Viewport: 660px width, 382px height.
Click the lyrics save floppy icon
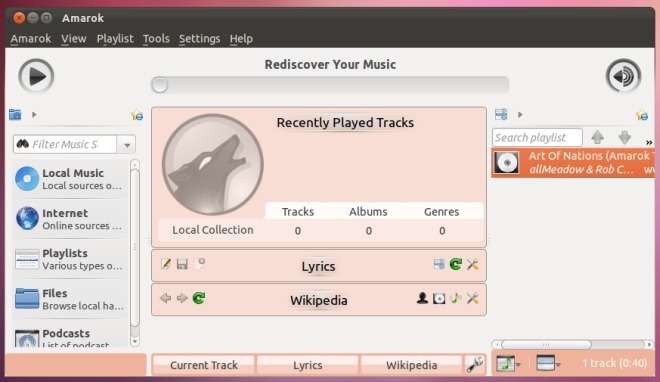pyautogui.click(x=182, y=264)
